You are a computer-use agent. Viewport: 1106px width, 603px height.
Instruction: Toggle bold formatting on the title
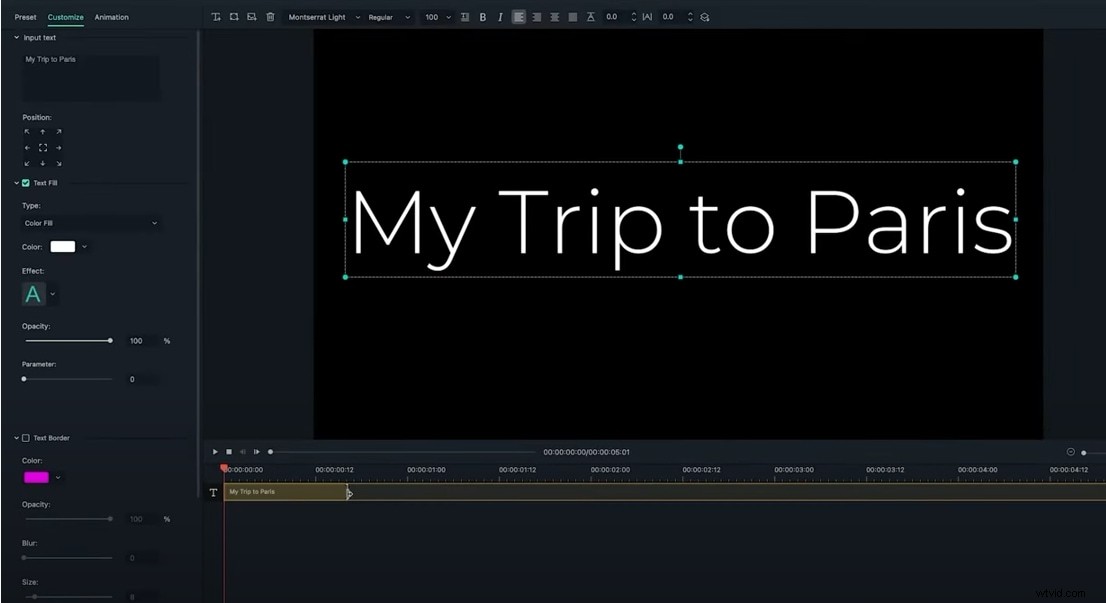483,17
